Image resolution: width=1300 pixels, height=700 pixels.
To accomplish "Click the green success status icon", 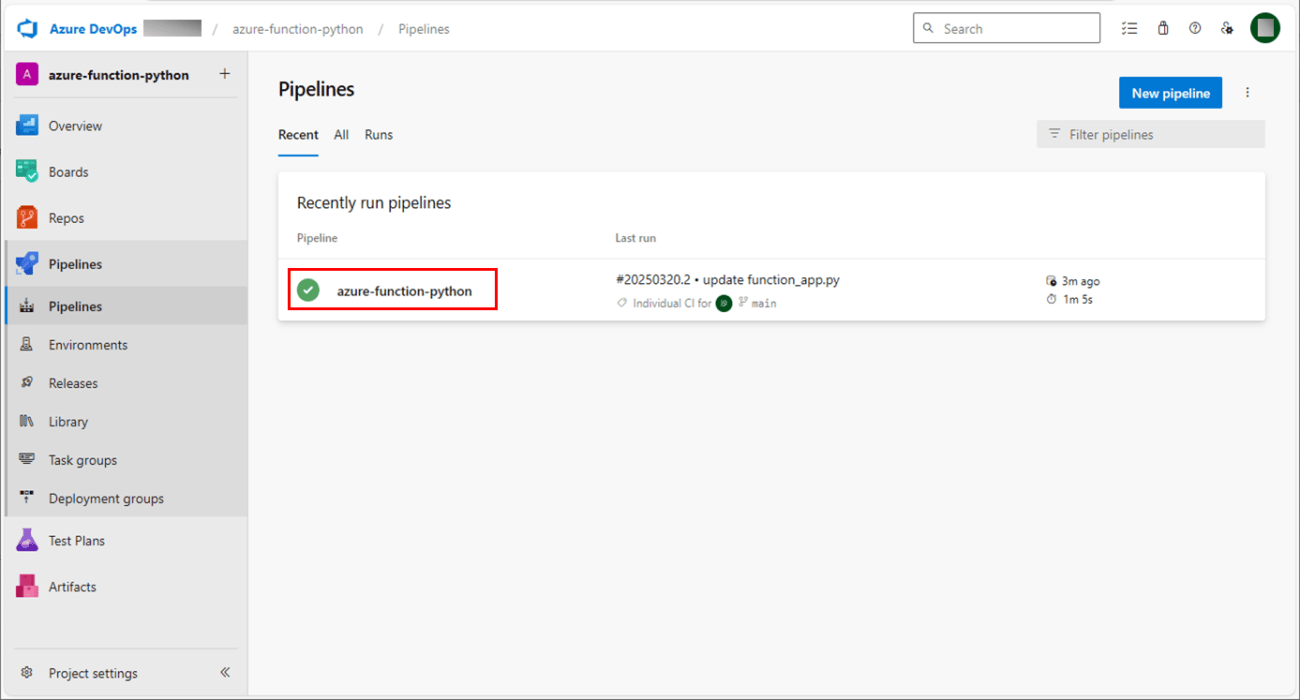I will click(x=308, y=290).
